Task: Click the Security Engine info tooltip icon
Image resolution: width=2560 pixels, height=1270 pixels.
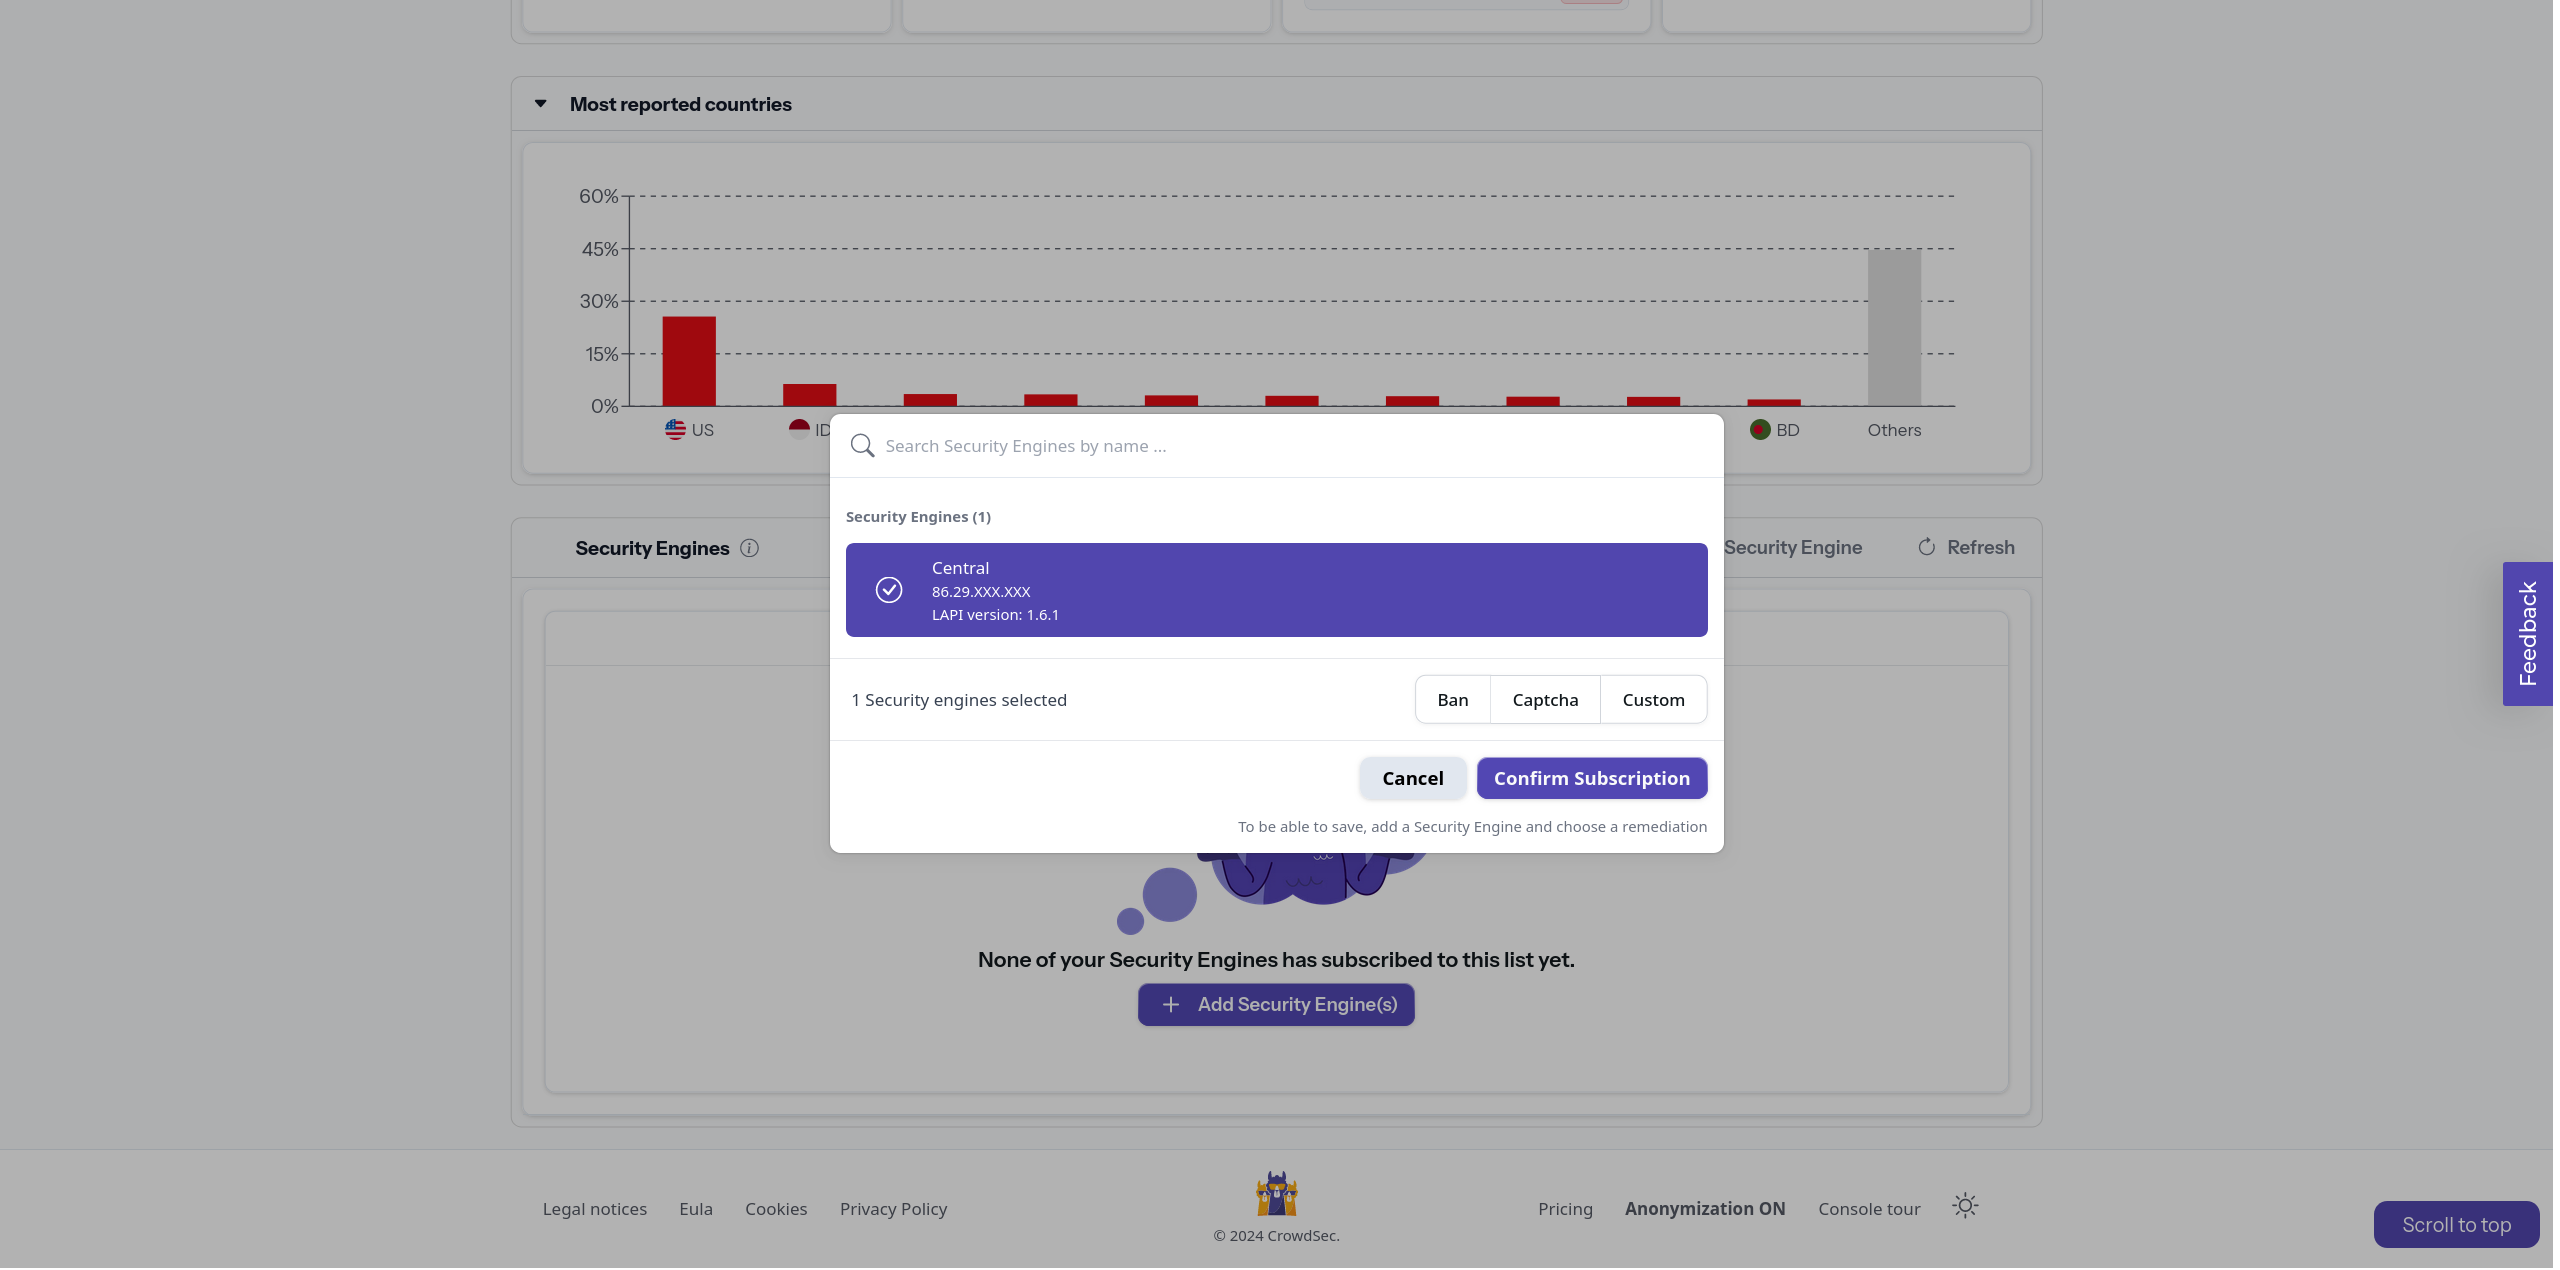Action: [748, 547]
